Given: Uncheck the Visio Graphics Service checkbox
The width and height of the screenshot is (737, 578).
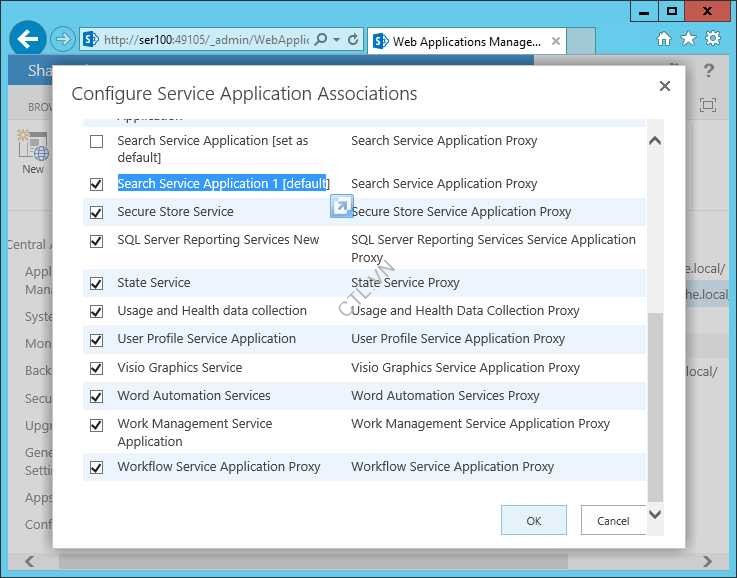Looking at the screenshot, I should pos(96,368).
